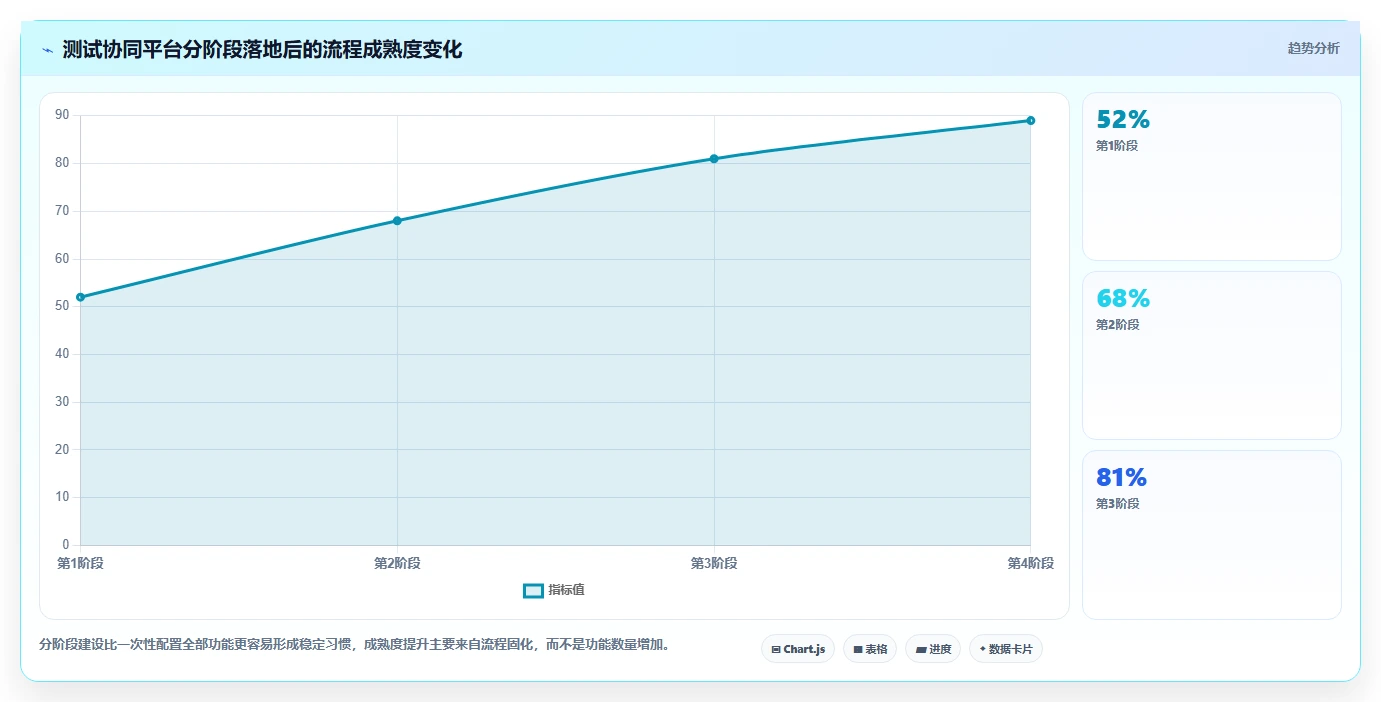Click y-axis tick label 90
This screenshot has width=1381, height=702.
(63, 115)
